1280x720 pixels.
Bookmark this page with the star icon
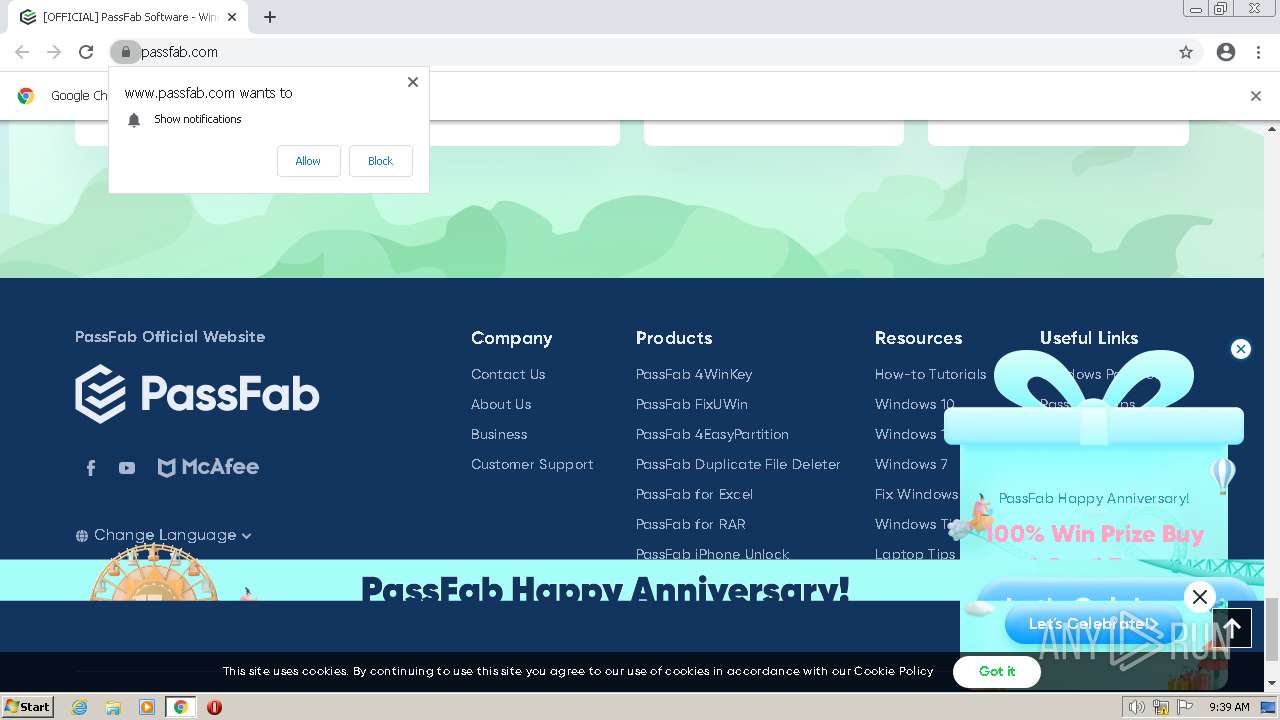tap(1186, 52)
